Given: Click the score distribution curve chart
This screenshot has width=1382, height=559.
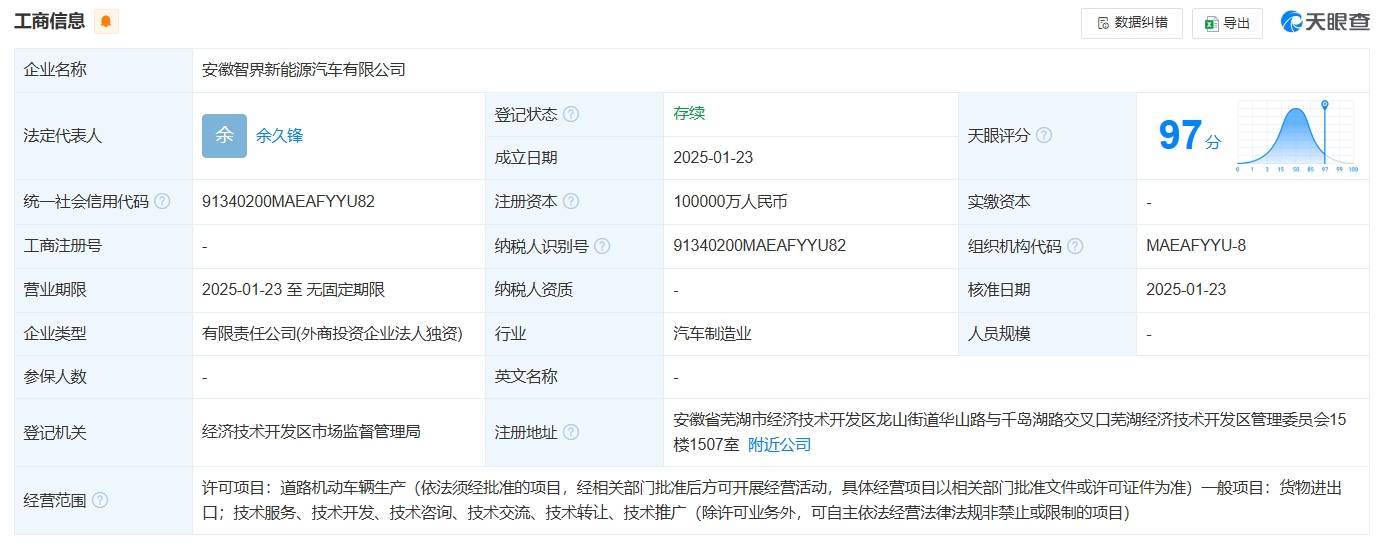Looking at the screenshot, I should click(x=1296, y=136).
